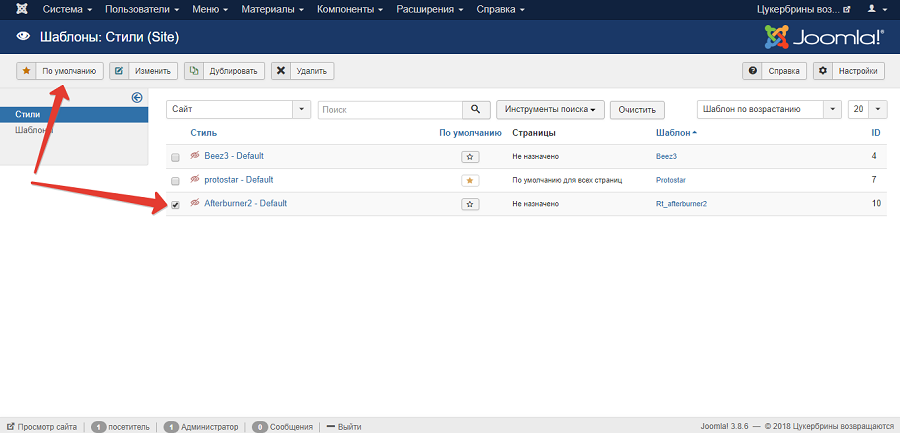900x433 pixels.
Task: Click the preview-disabled eye icon beside Beez3
Action: tap(195, 156)
